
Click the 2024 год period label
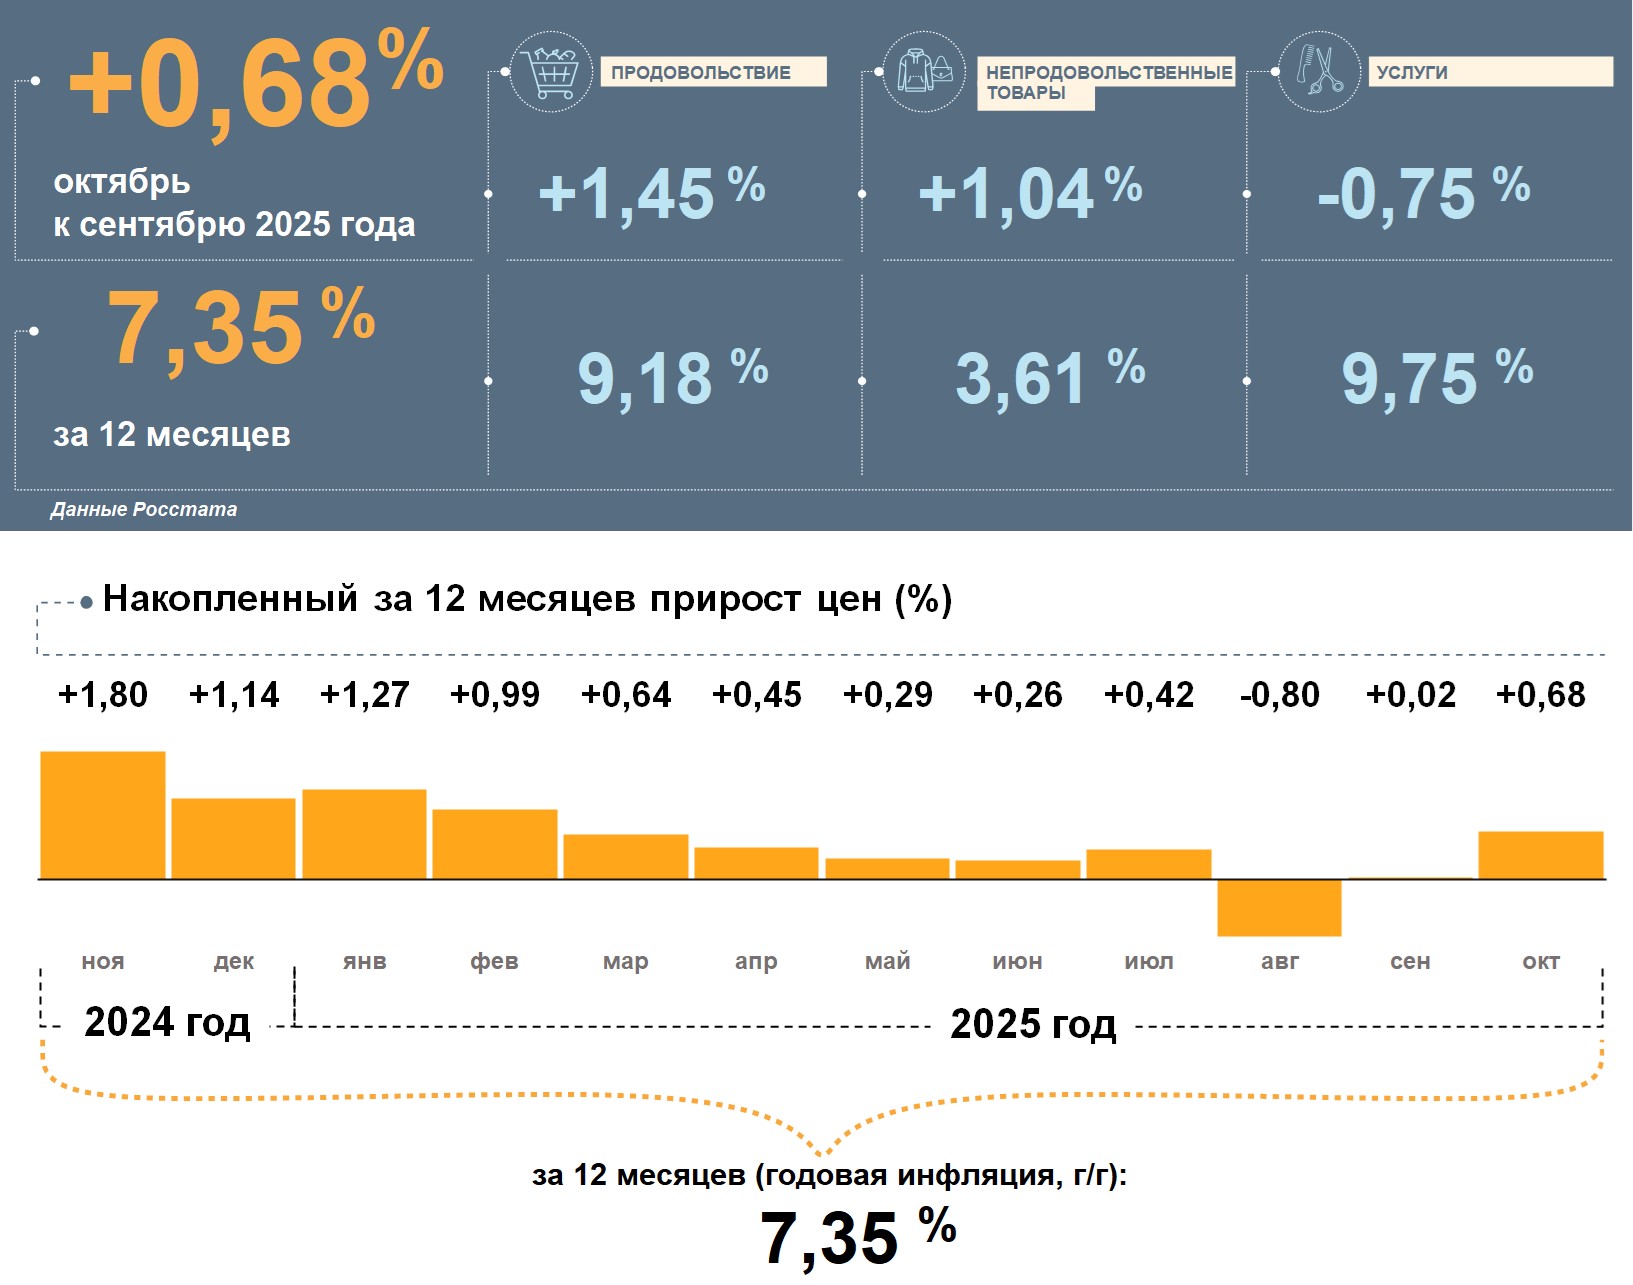pos(167,1022)
